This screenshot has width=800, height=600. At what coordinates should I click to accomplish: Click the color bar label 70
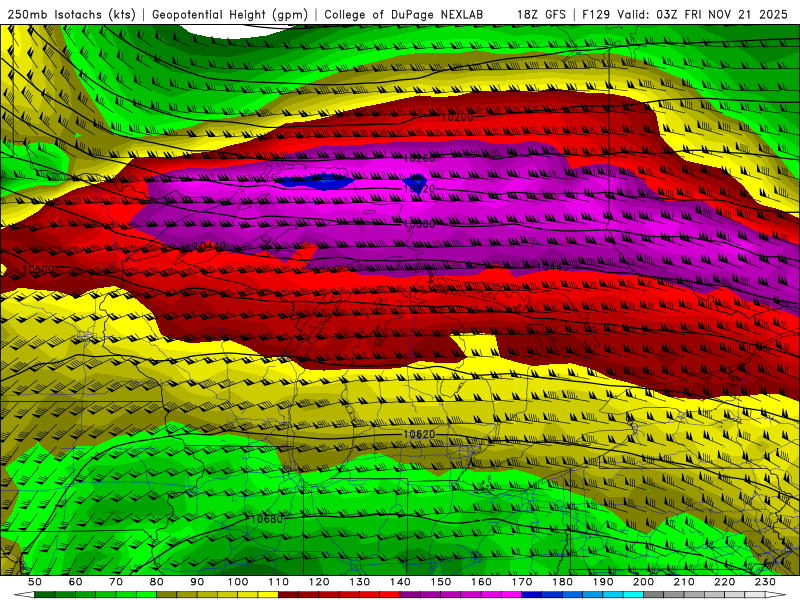116,582
